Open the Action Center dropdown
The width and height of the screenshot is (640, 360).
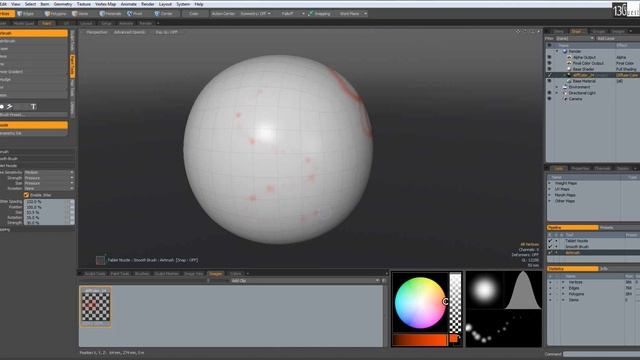(x=223, y=13)
